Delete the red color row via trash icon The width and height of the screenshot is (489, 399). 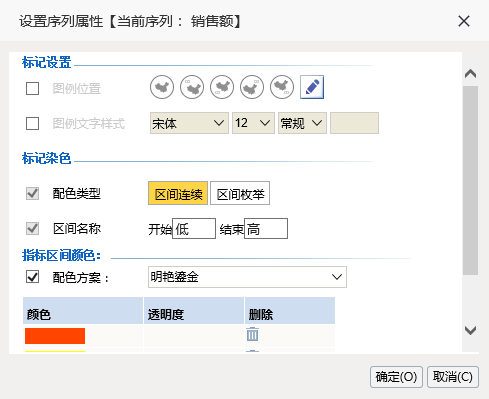pyautogui.click(x=252, y=334)
